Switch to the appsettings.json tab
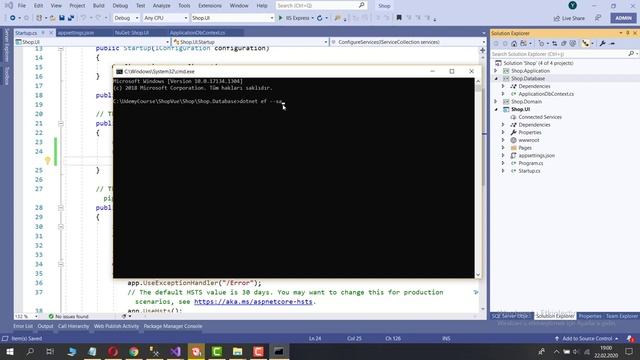This screenshot has height=360, width=640. coord(76,33)
